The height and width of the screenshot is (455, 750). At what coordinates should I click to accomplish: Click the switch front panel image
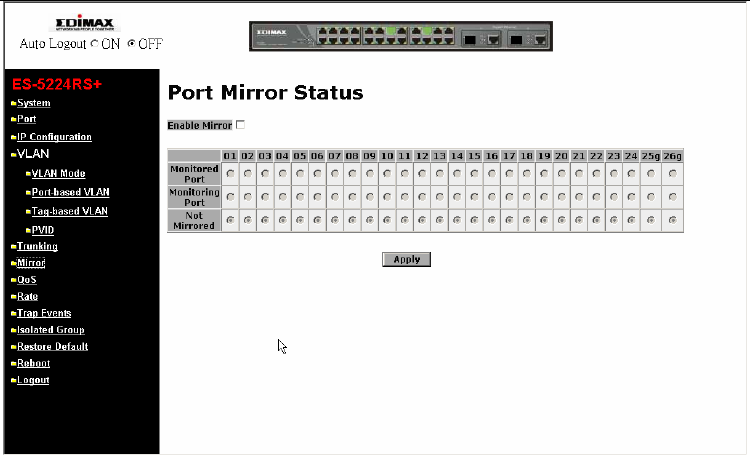click(401, 36)
